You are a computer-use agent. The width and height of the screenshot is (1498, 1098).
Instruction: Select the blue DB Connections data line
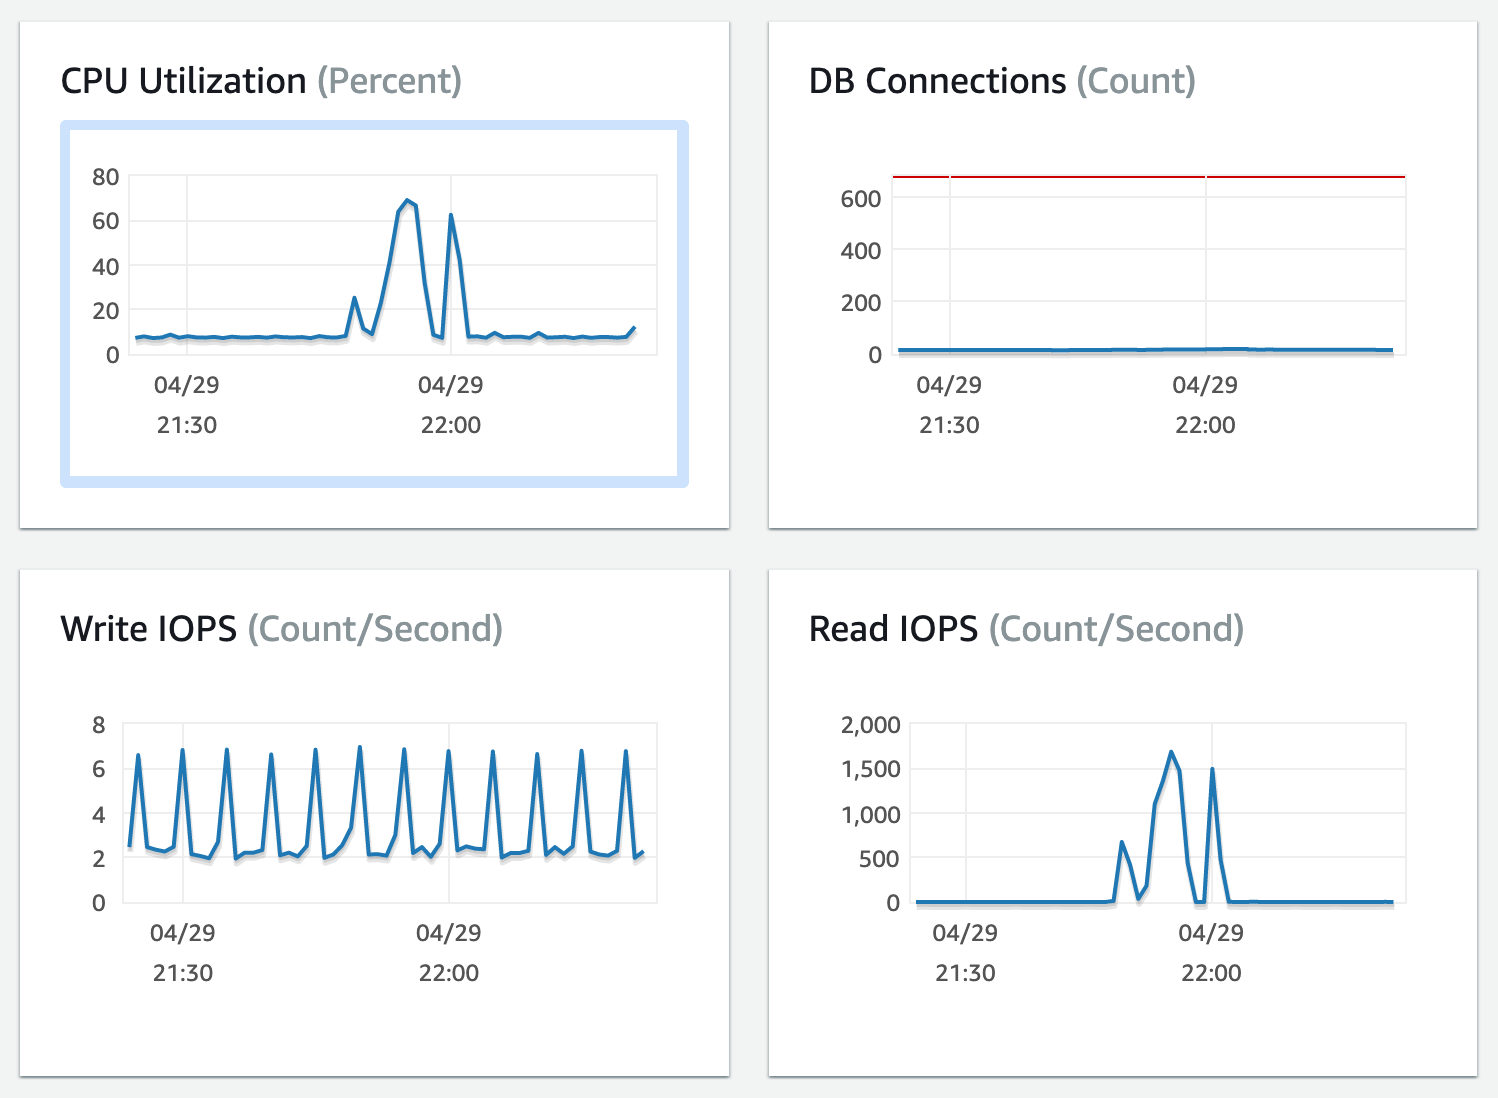point(1150,350)
